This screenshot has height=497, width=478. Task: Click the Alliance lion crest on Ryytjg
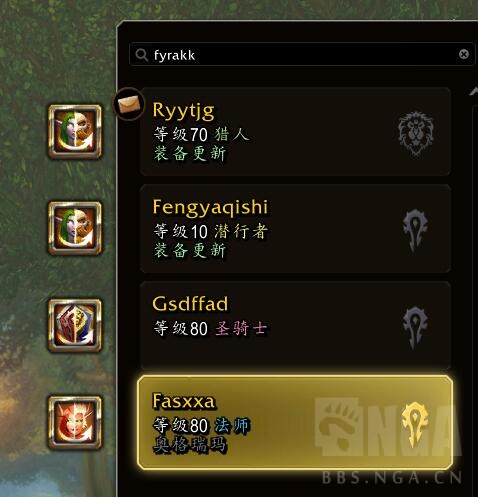pos(416,134)
